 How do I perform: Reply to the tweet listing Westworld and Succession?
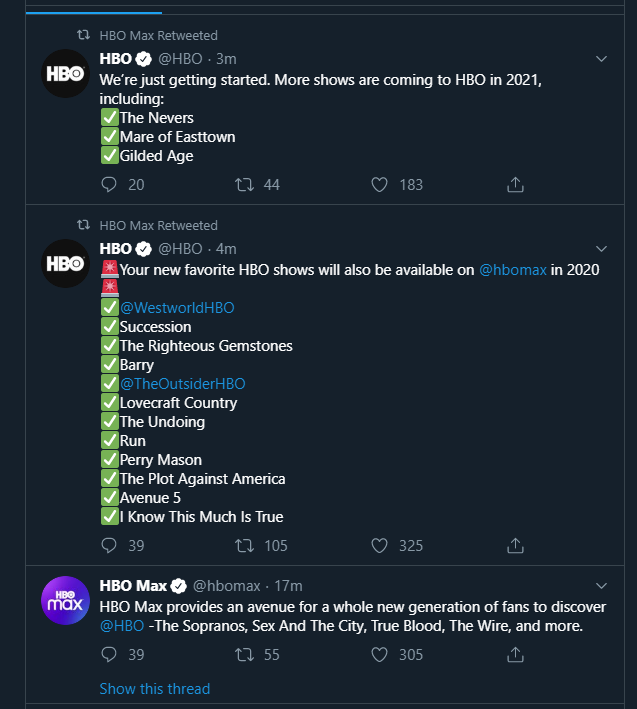pos(110,545)
